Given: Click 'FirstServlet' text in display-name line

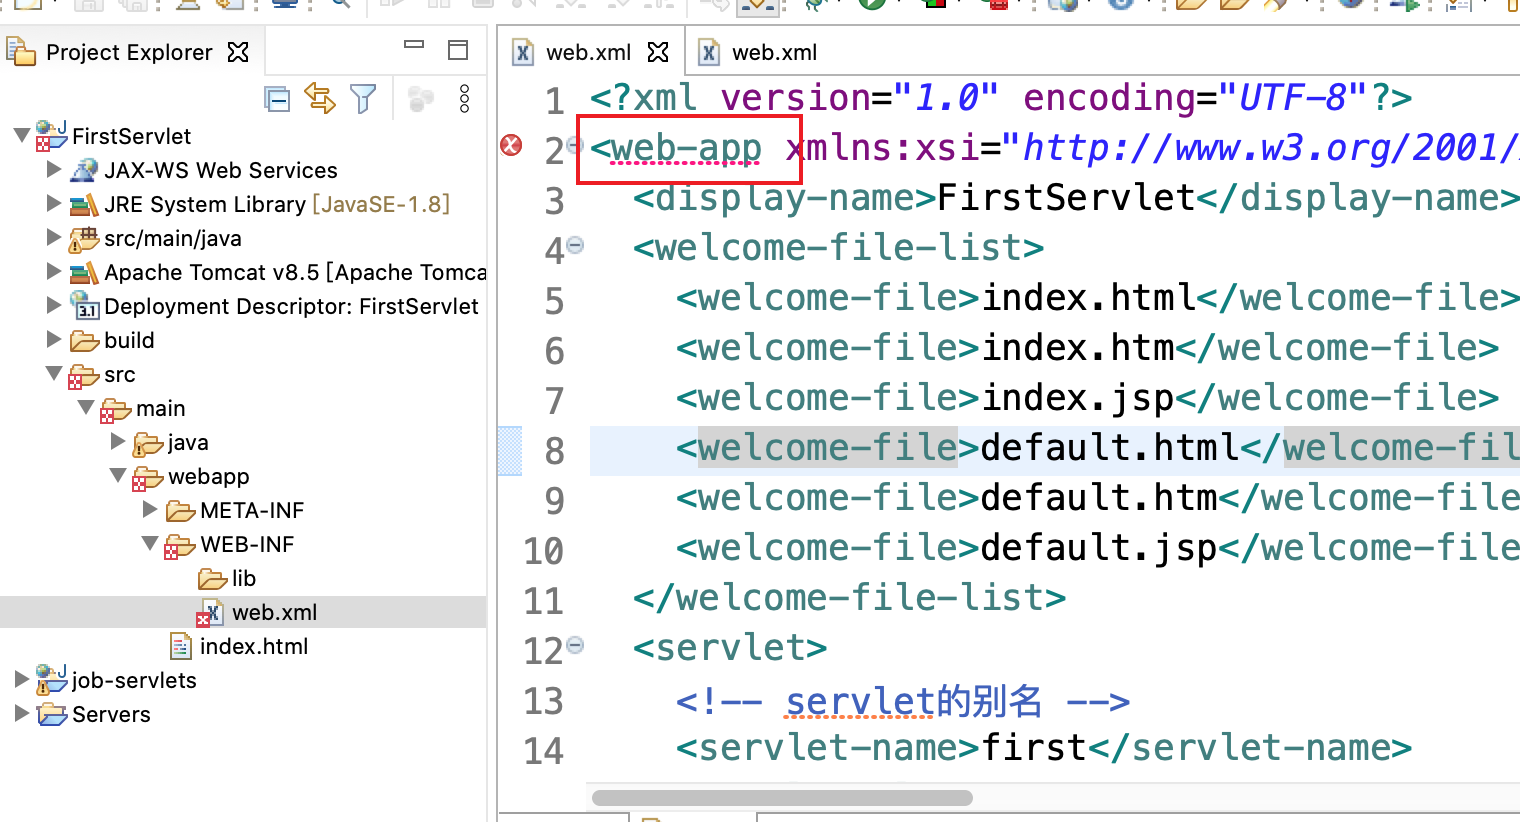Looking at the screenshot, I should click(x=1065, y=197).
